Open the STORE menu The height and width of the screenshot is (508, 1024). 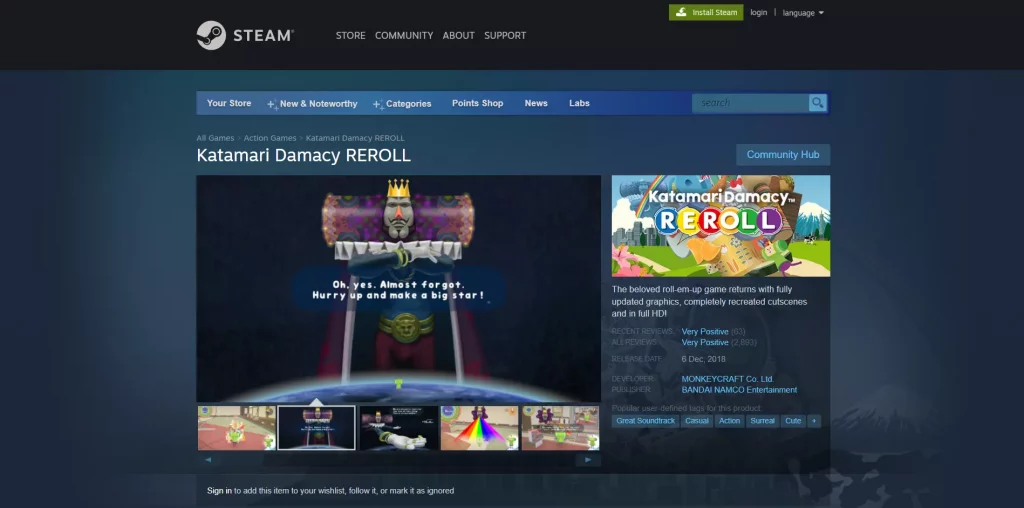[x=351, y=35]
